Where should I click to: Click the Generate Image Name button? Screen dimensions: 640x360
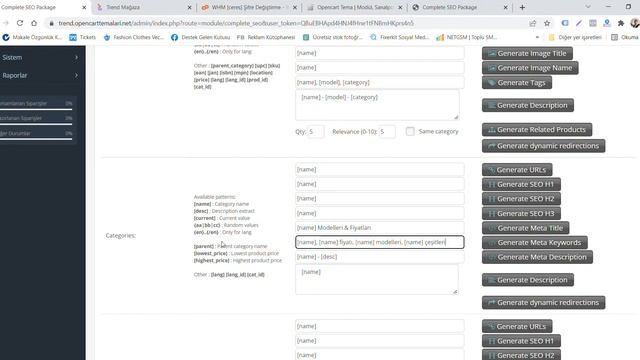[530, 68]
